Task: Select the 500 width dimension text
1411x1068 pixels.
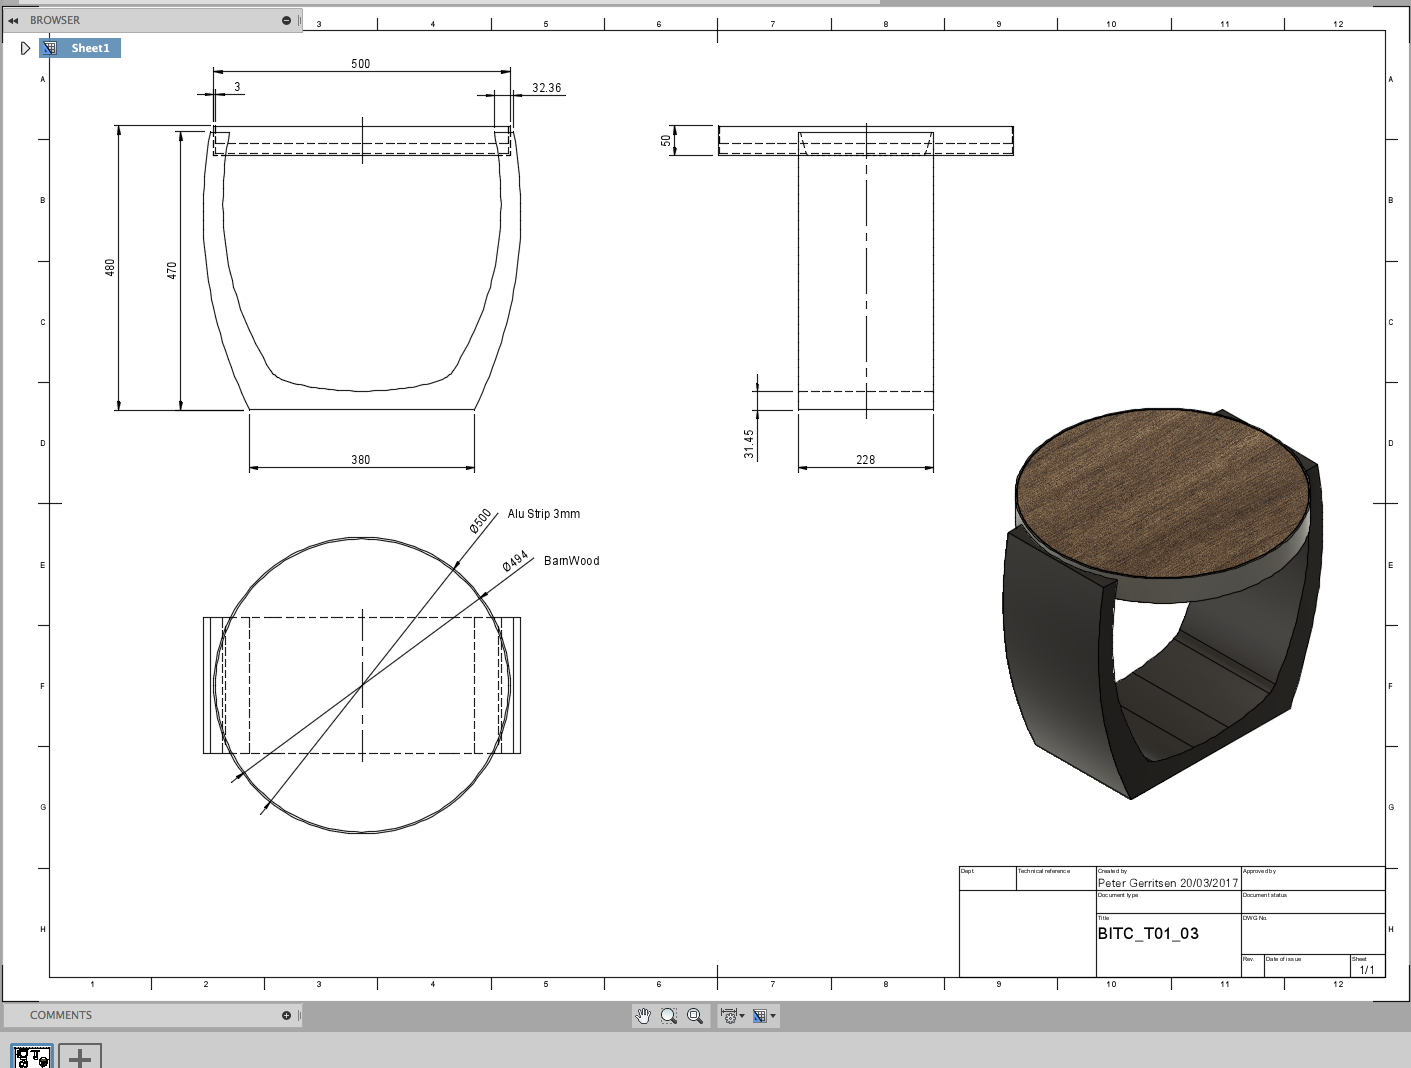Action: tap(360, 64)
